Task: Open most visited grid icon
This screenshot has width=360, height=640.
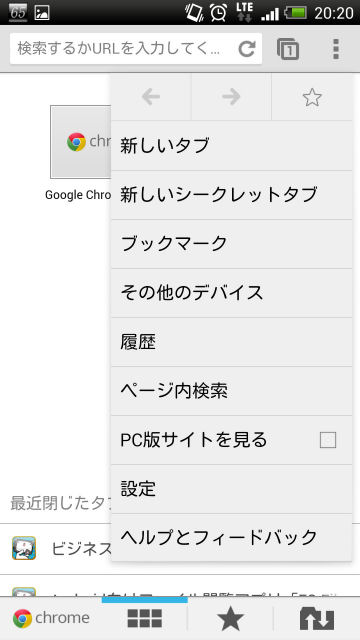Action: (144, 618)
